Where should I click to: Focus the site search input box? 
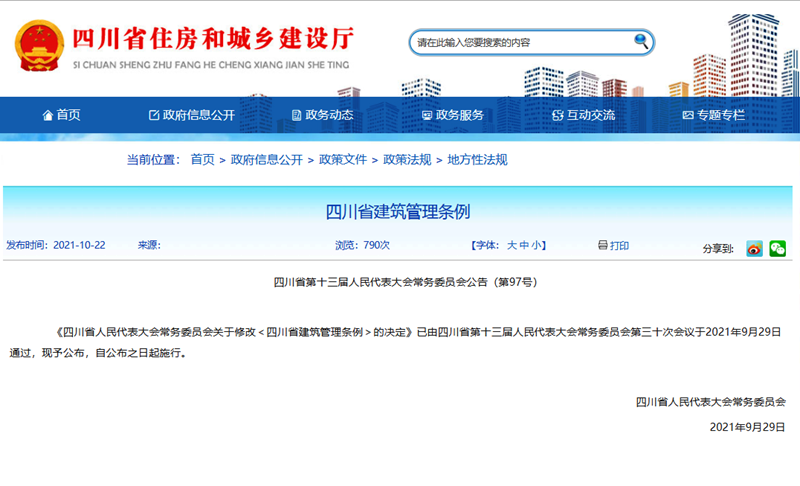[520, 42]
